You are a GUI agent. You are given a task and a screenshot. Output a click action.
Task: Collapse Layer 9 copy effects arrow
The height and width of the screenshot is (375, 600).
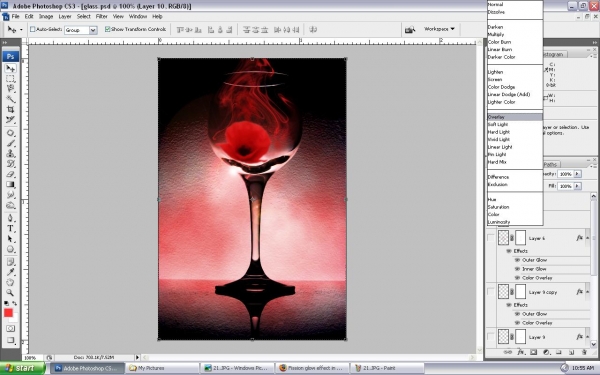click(587, 292)
